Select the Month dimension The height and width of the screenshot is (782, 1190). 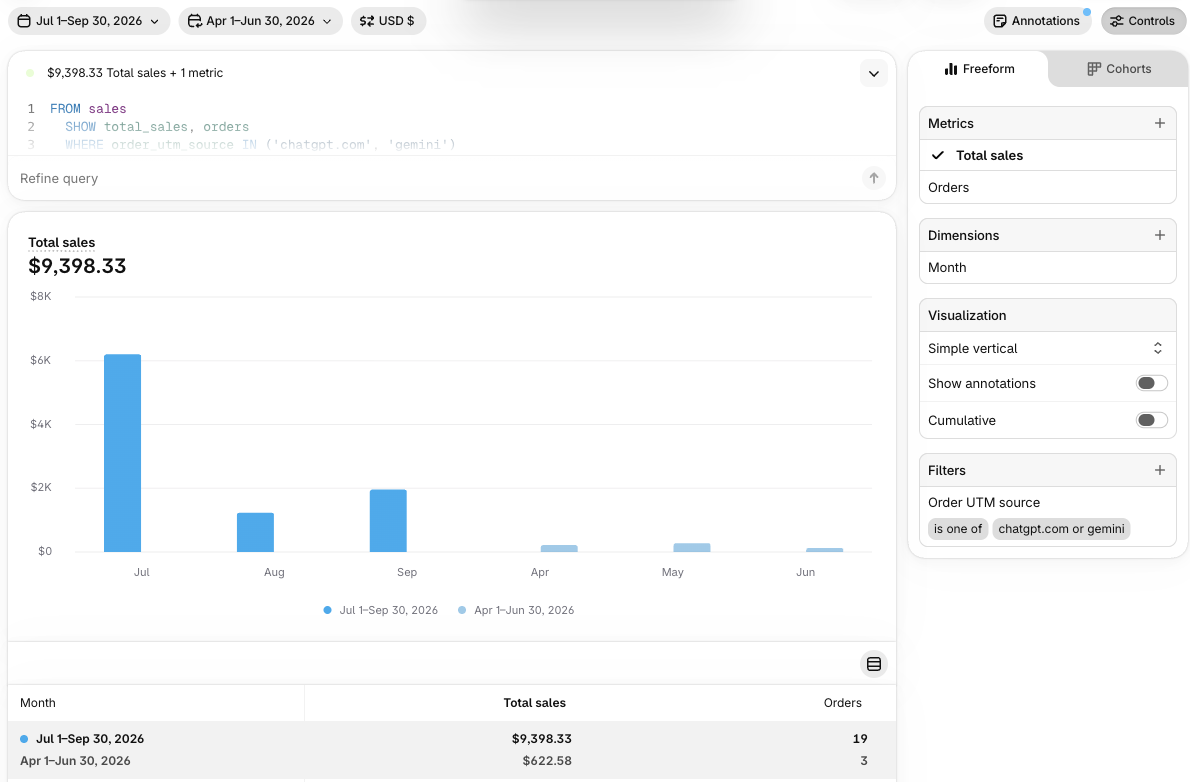pyautogui.click(x=1047, y=267)
